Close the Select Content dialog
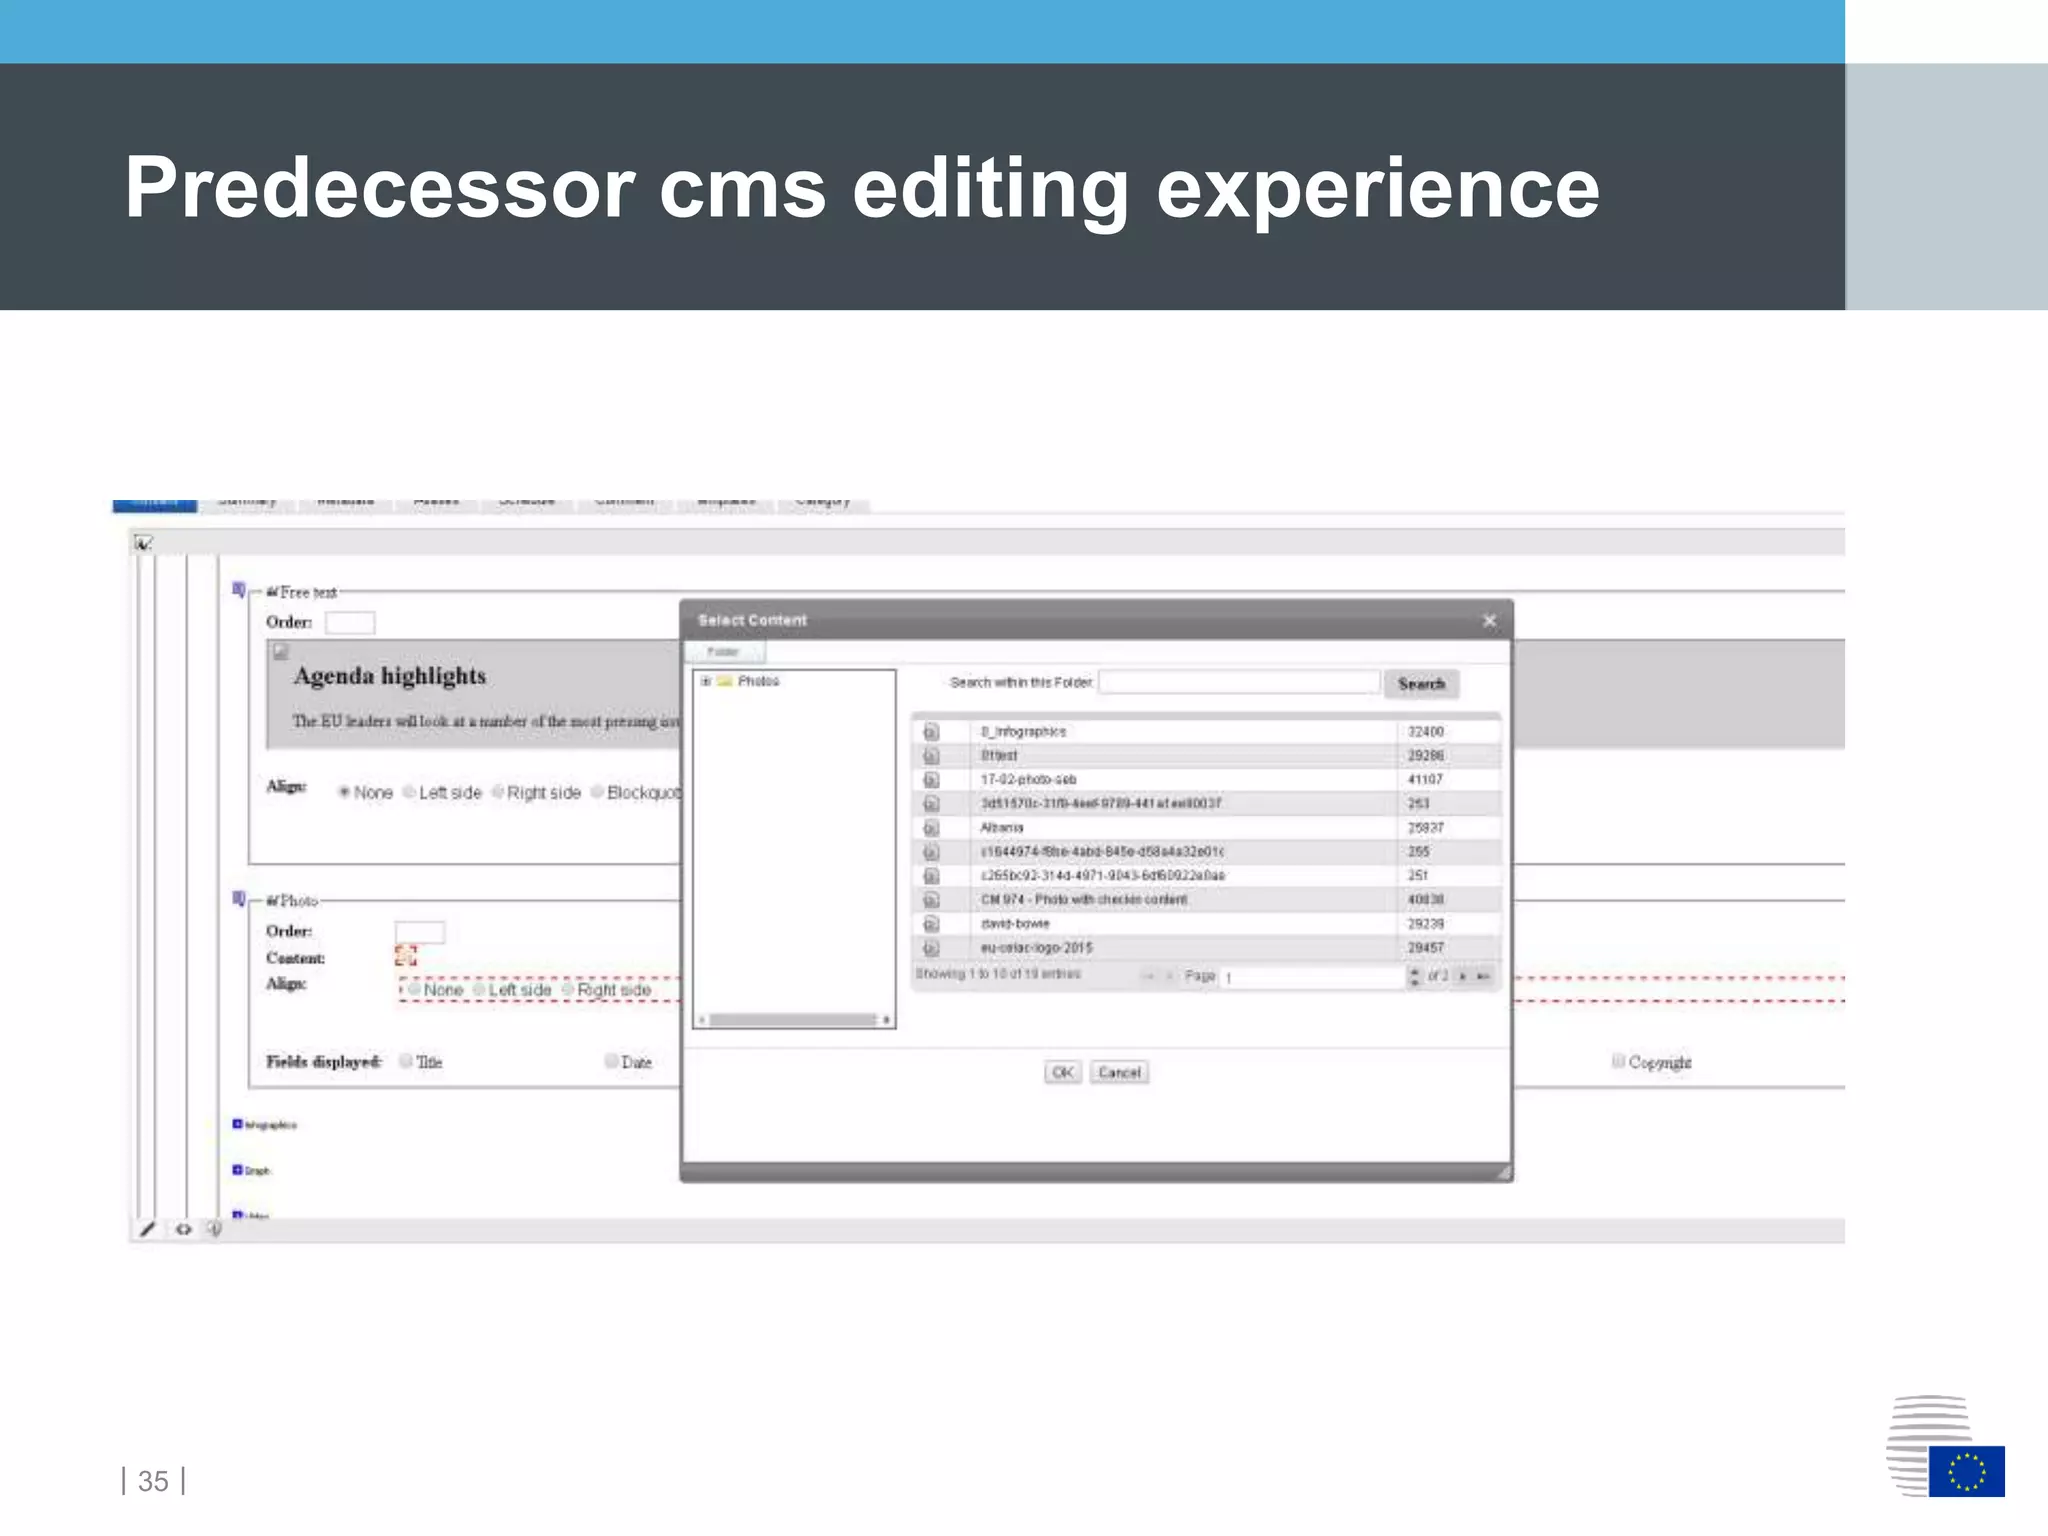This screenshot has width=2048, height=1536. click(1489, 621)
